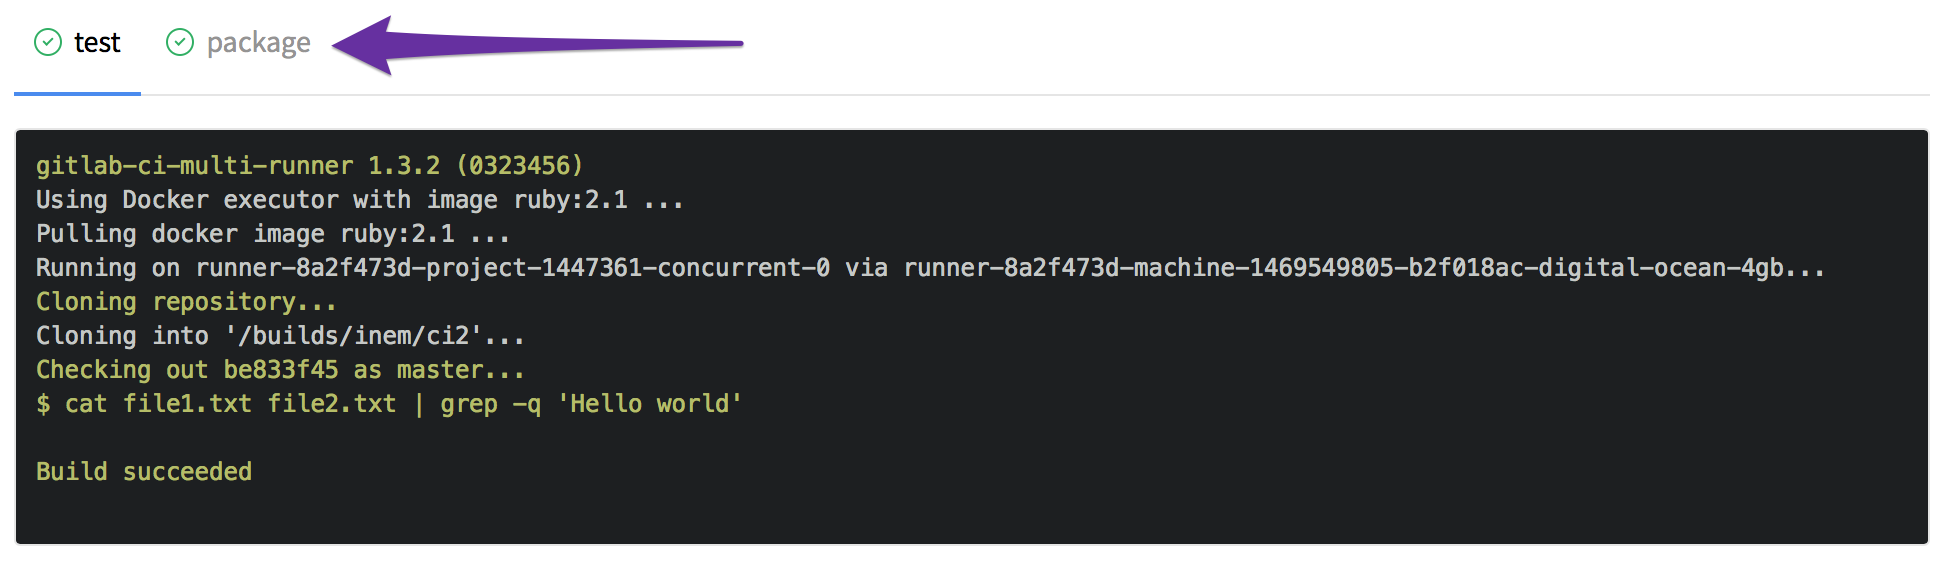Click the 'Cloning repository...' log line

click(186, 301)
